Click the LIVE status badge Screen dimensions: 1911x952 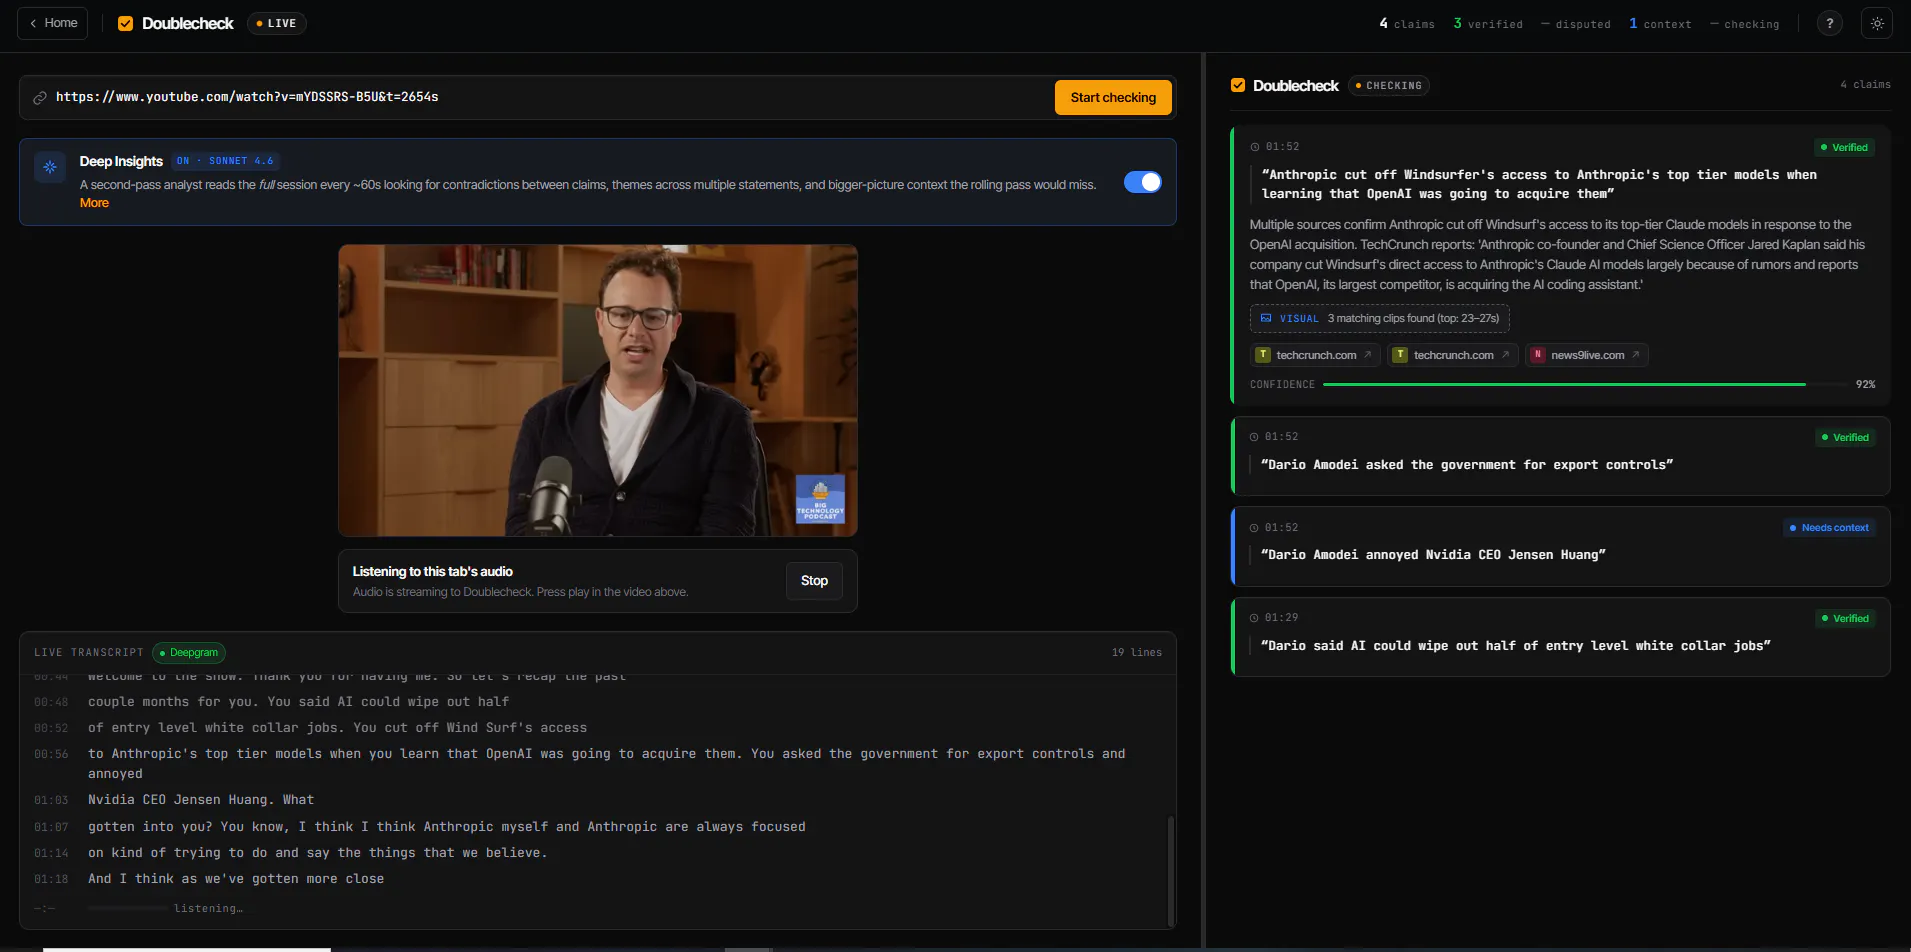point(276,23)
